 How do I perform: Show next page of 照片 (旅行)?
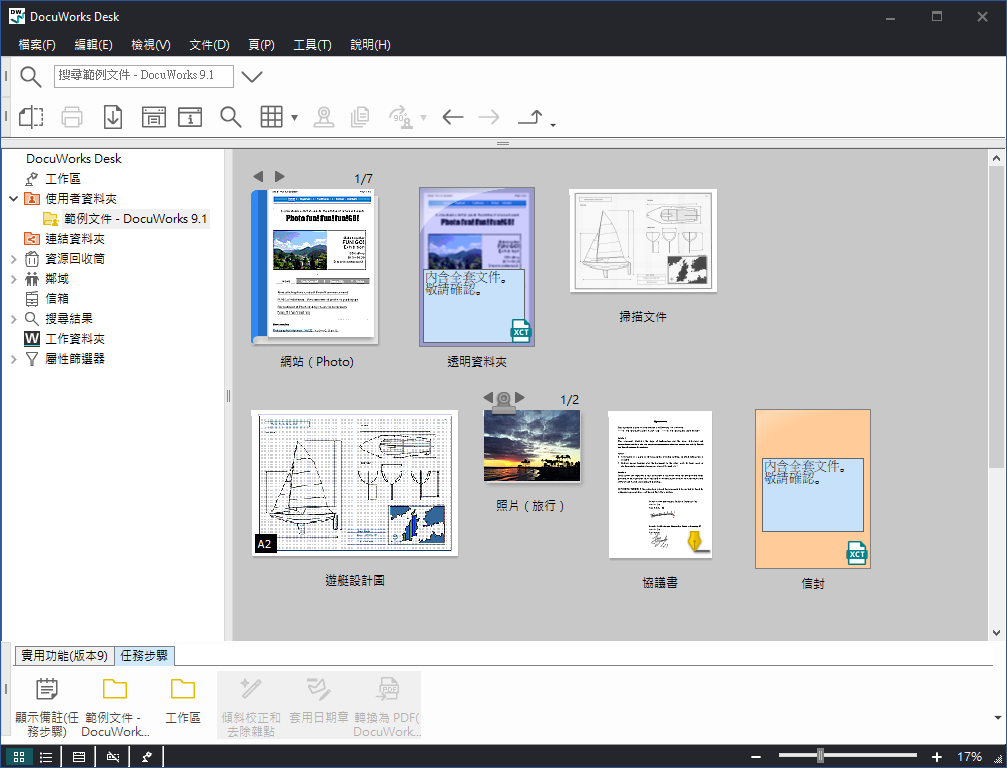[x=520, y=397]
